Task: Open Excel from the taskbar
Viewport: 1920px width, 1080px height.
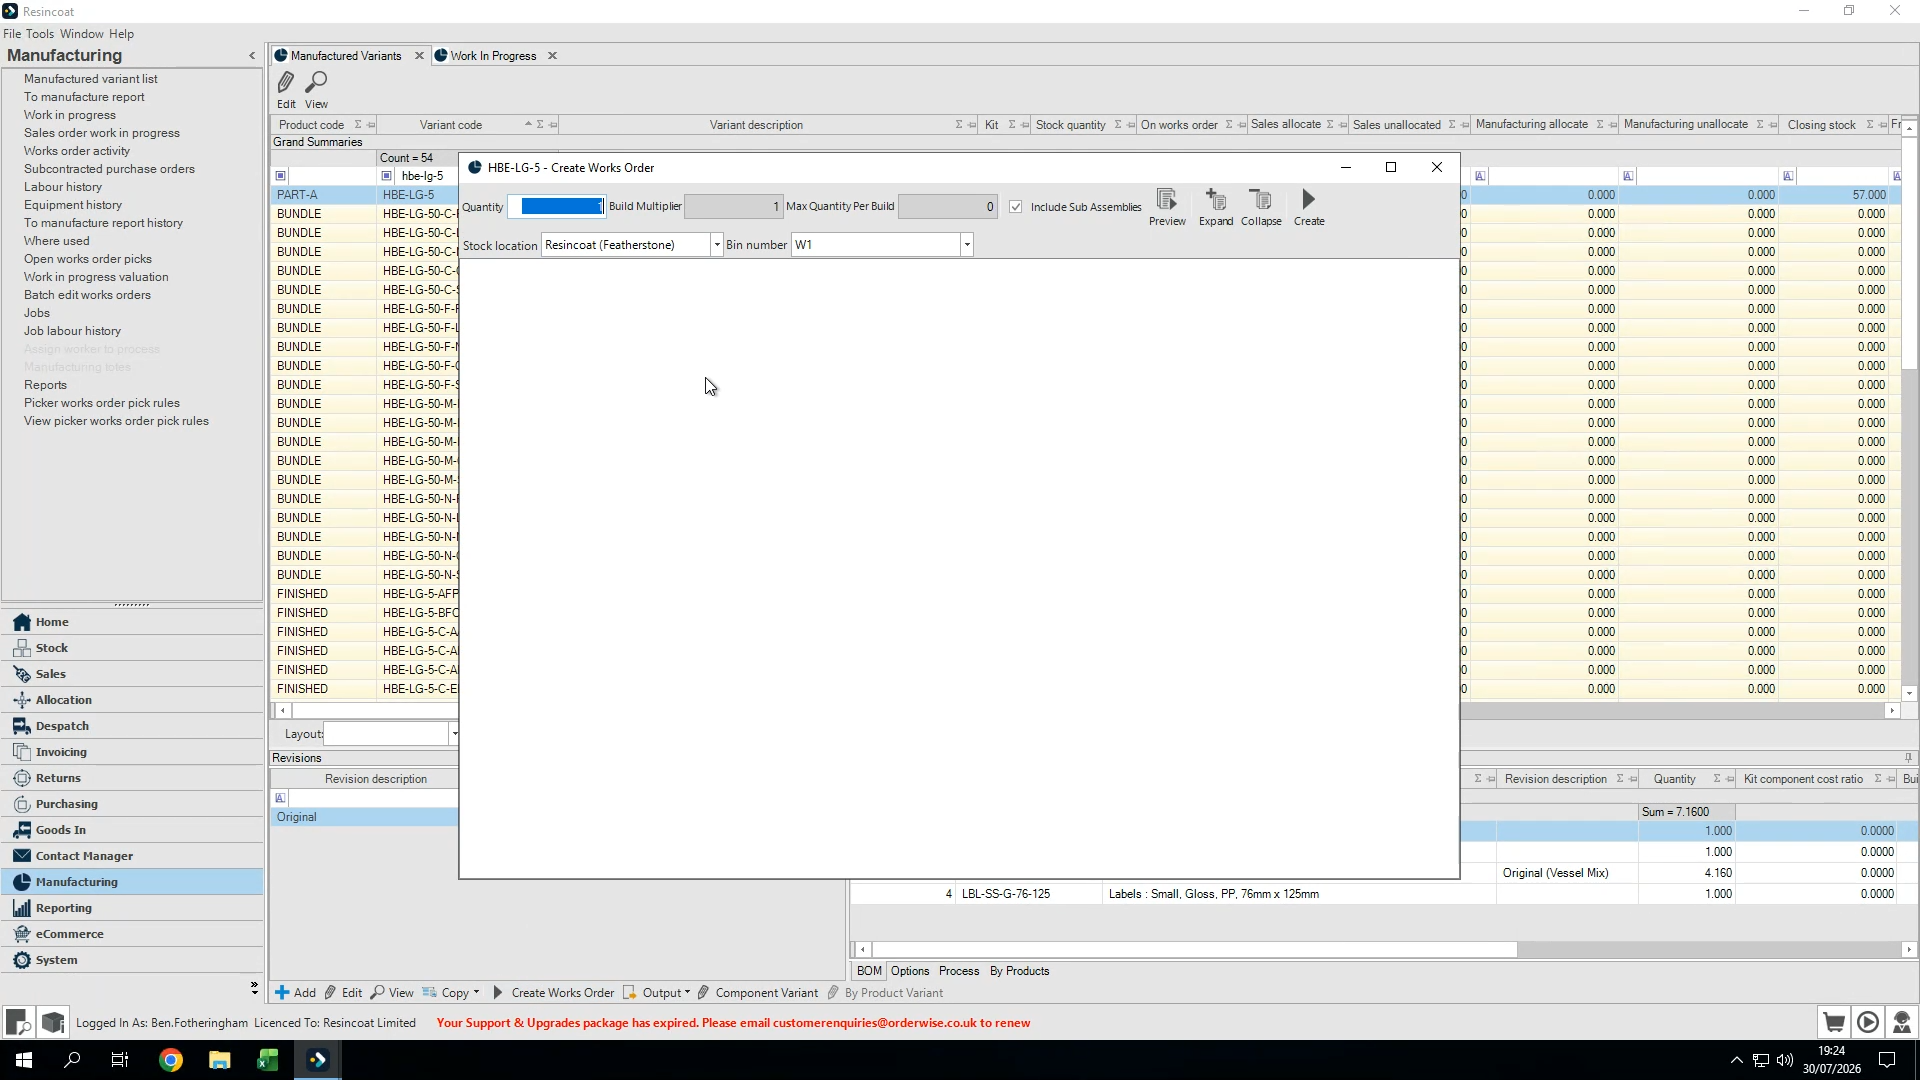Action: tap(268, 1060)
